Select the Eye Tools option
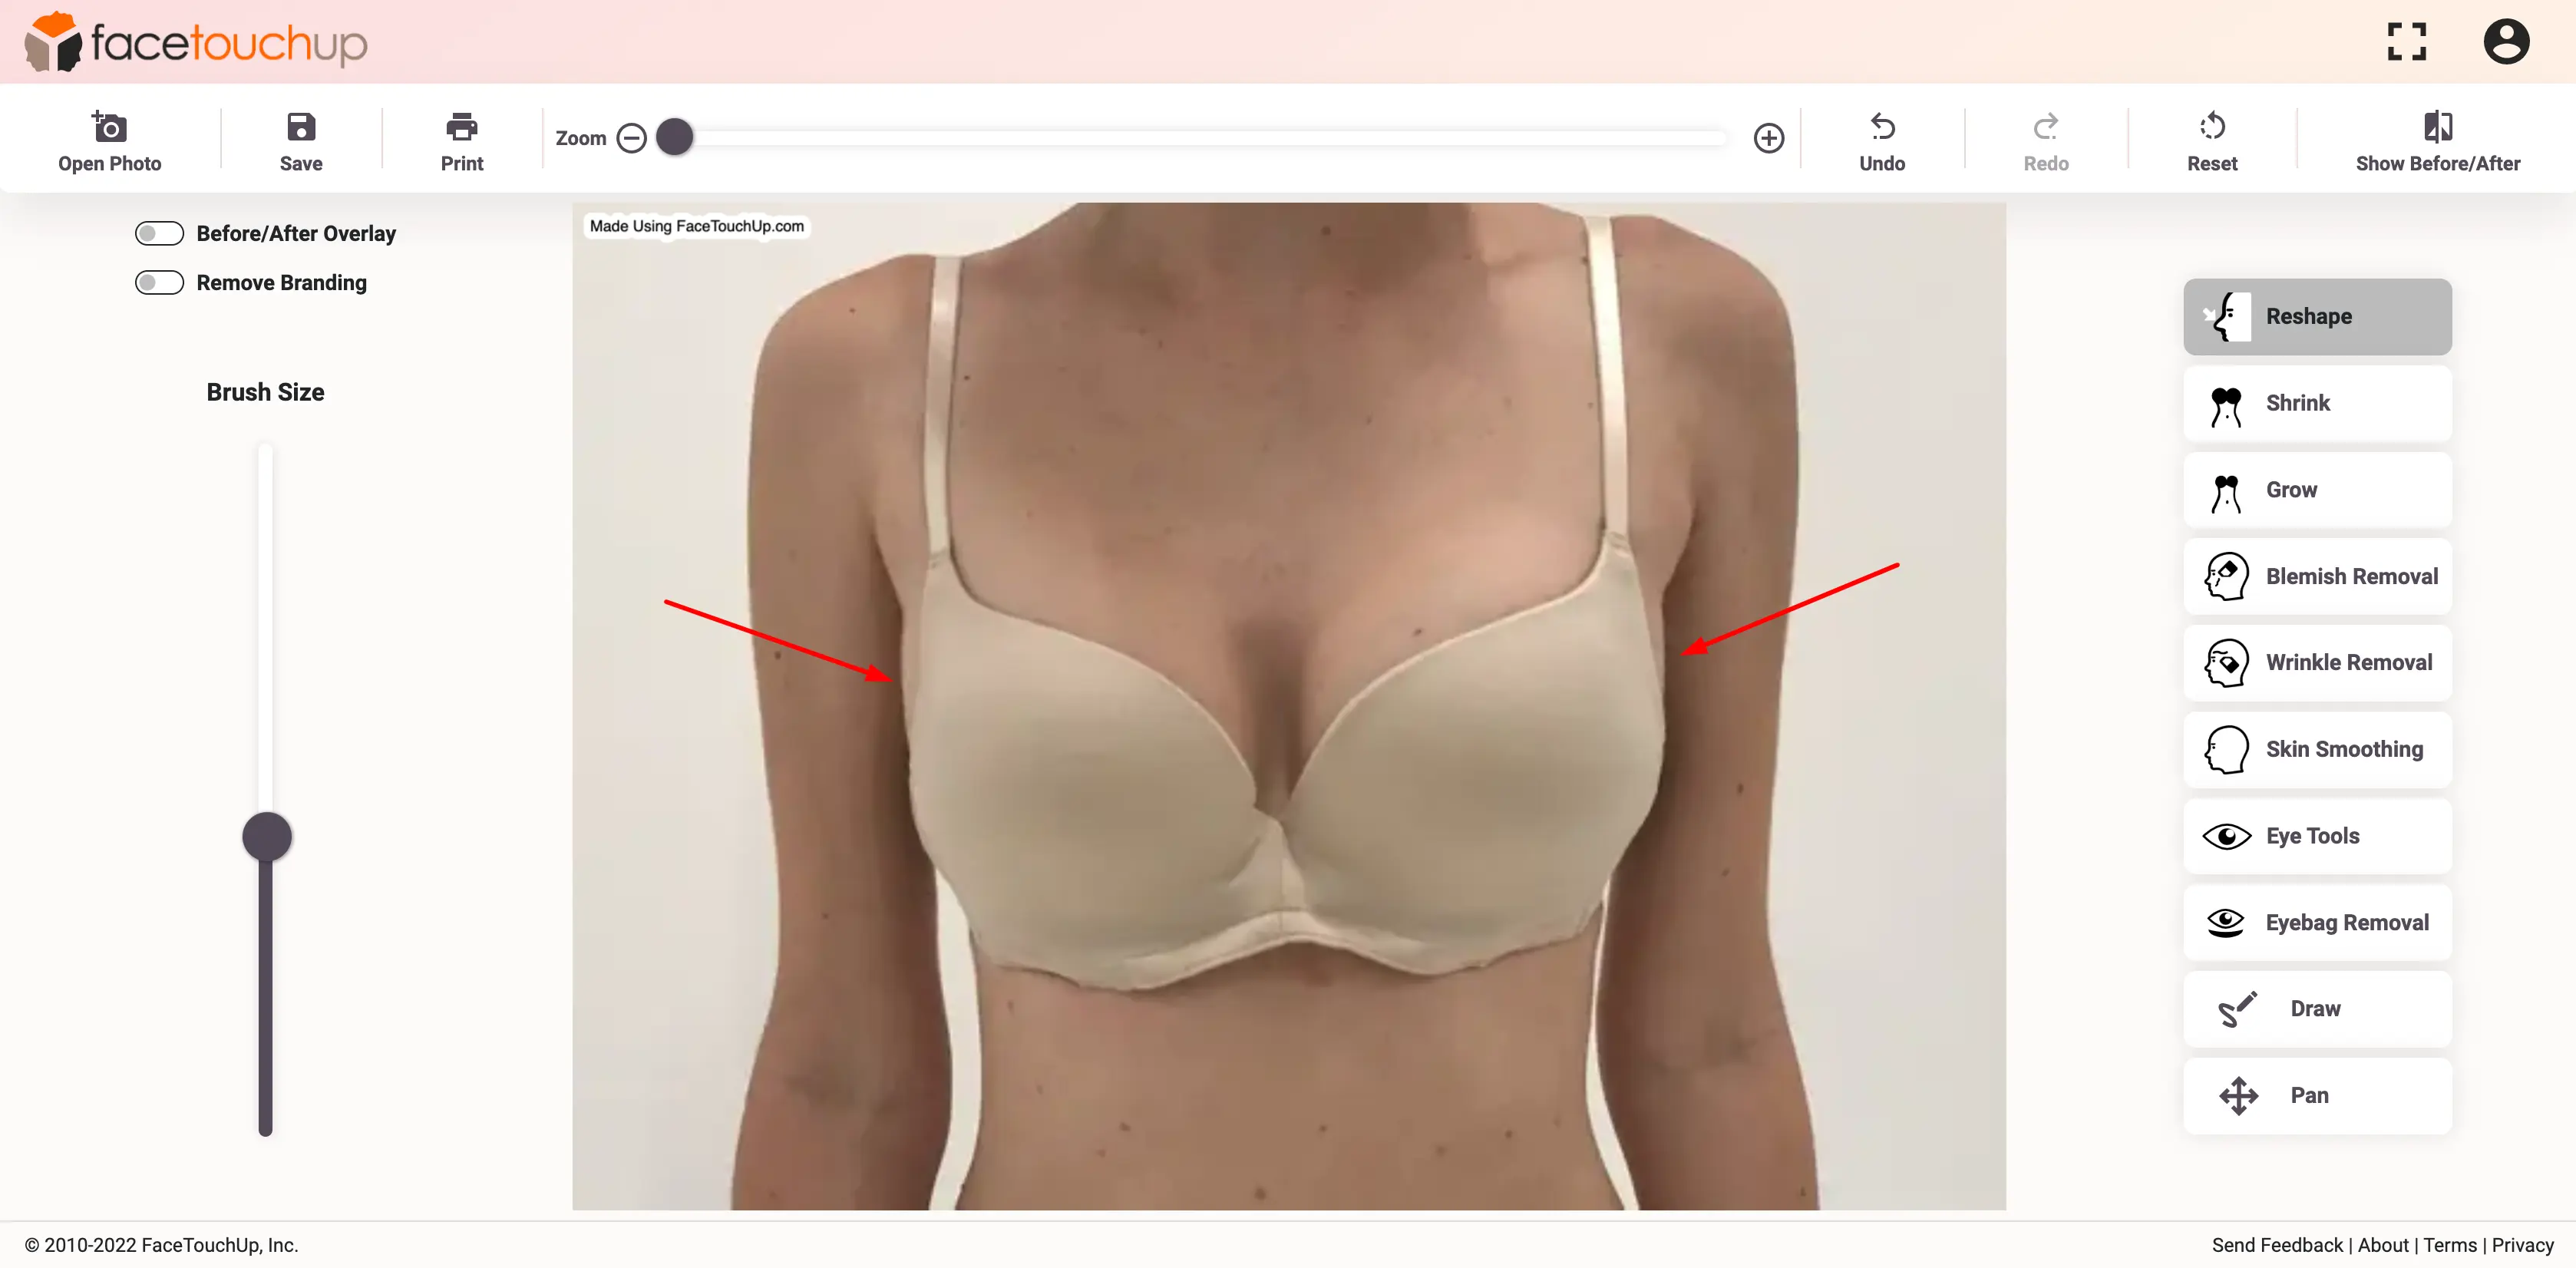The width and height of the screenshot is (2576, 1268). click(2313, 836)
